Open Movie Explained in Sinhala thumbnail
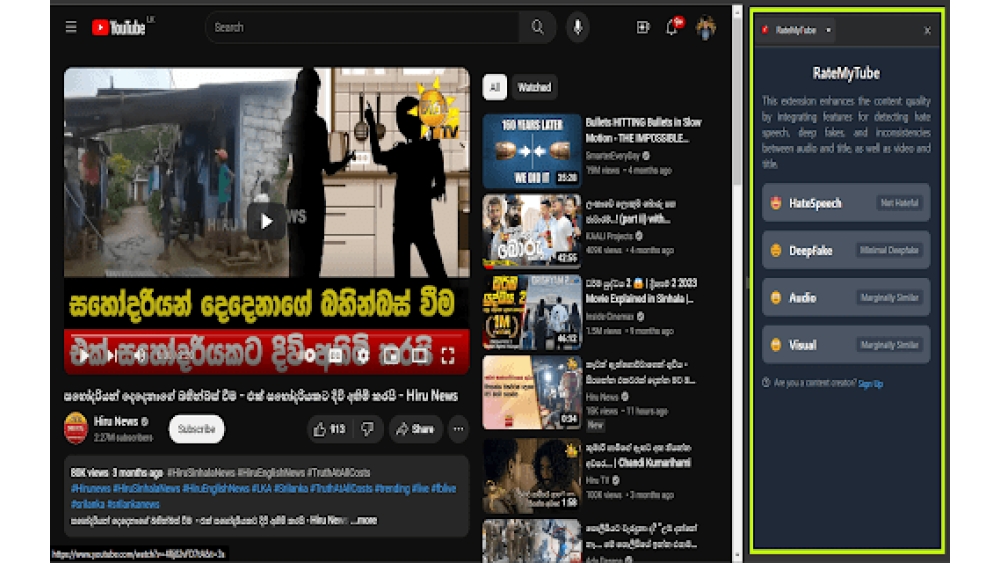Image resolution: width=1000 pixels, height=563 pixels. coord(532,312)
